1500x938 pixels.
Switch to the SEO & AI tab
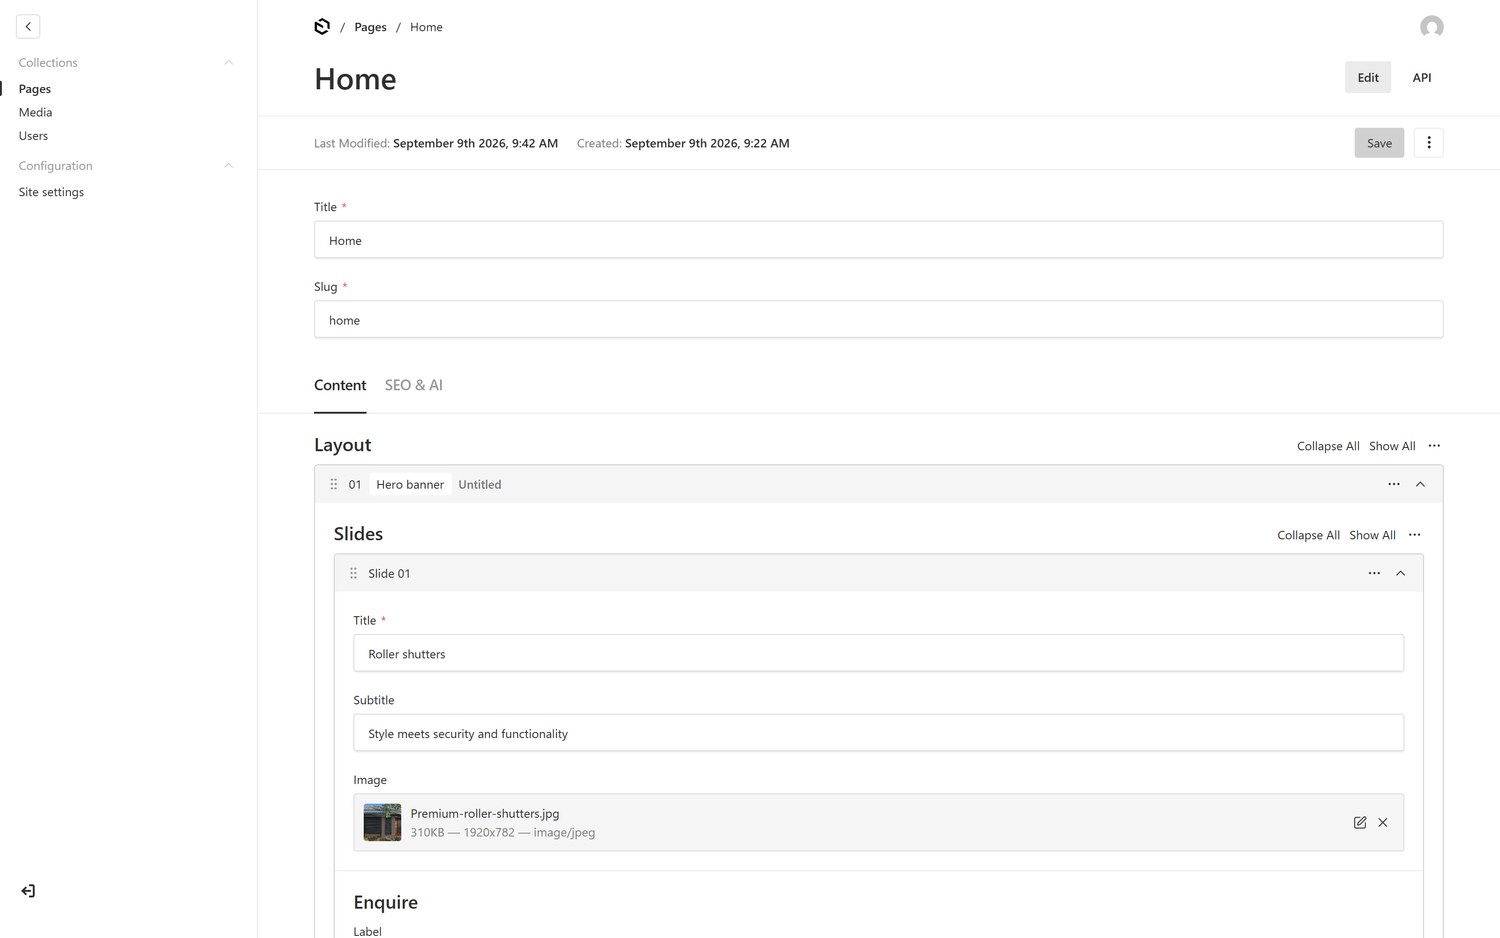click(x=414, y=385)
